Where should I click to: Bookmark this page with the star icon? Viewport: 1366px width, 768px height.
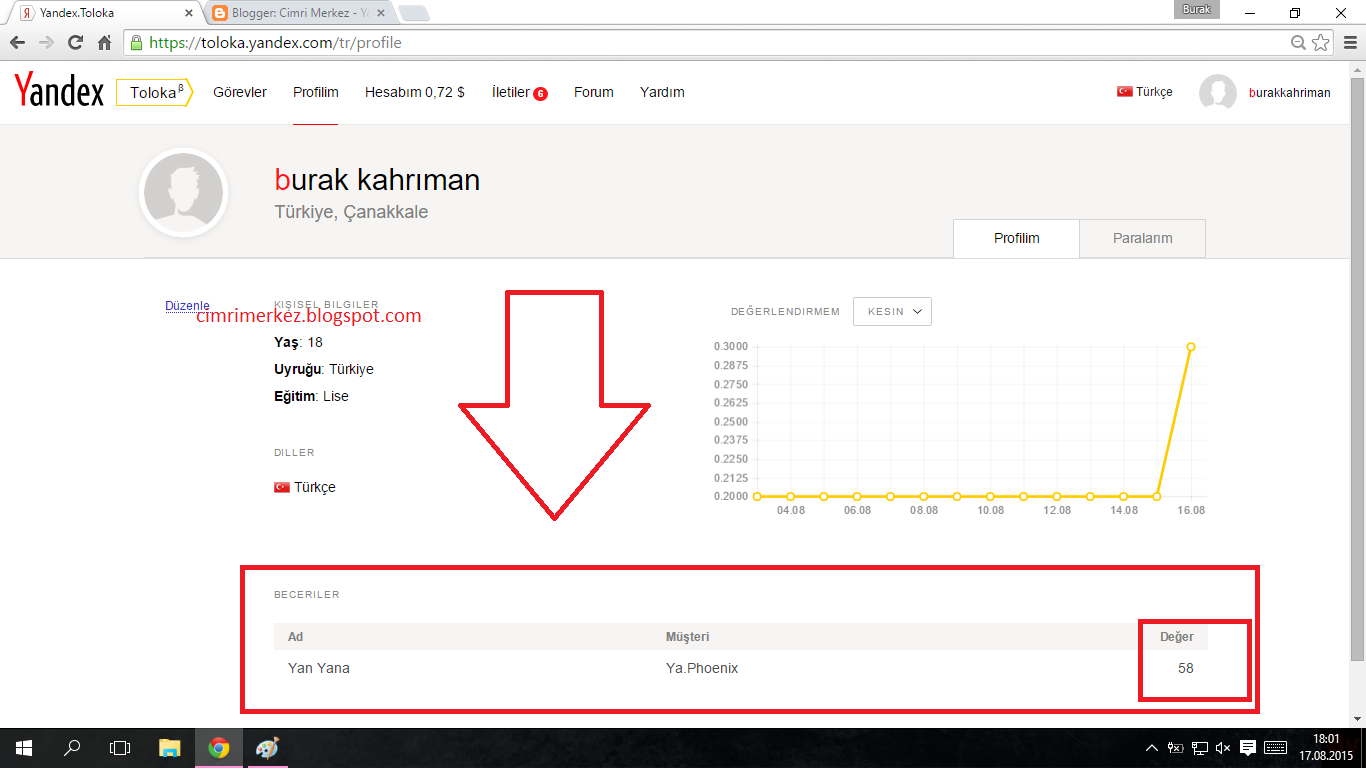(1321, 43)
